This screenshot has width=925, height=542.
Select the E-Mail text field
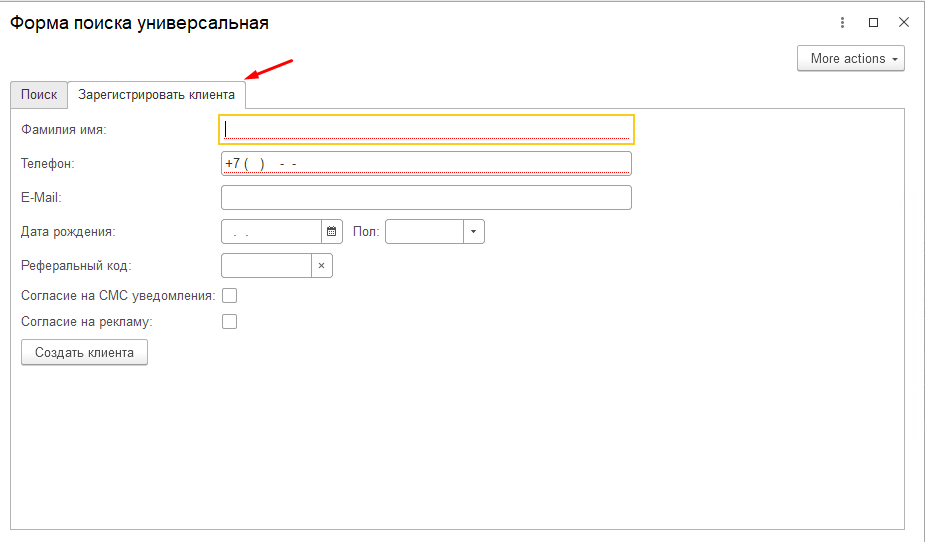tap(427, 198)
